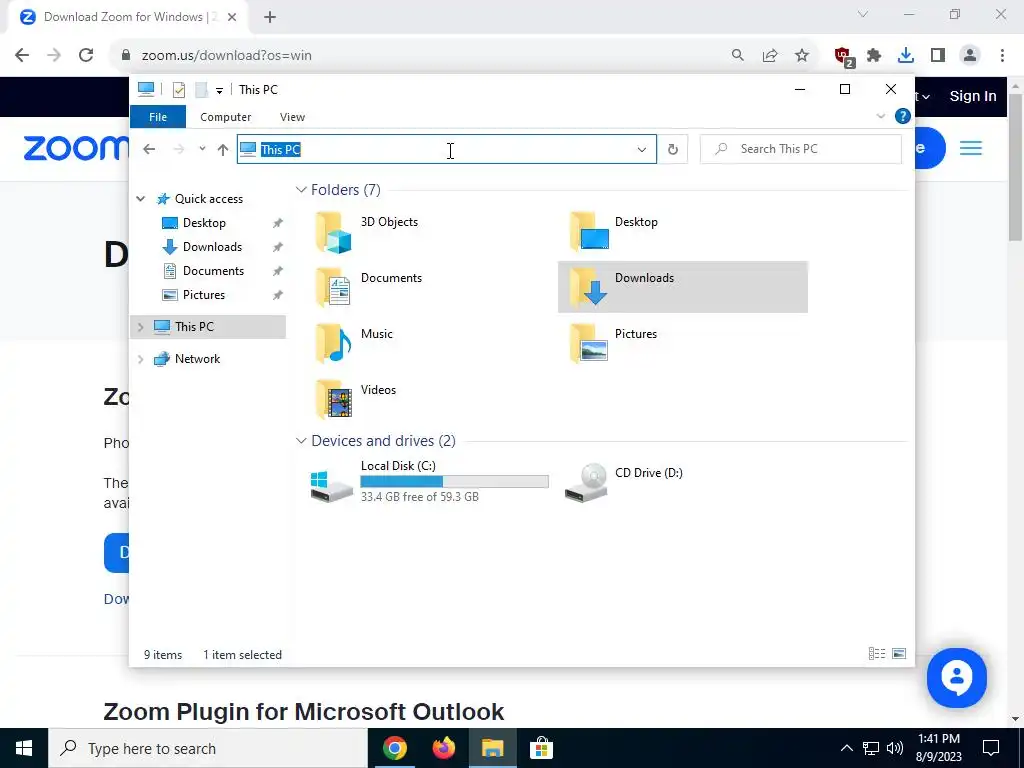The width and height of the screenshot is (1024, 768).
Task: Expand Network in navigation pane
Action: [140, 359]
